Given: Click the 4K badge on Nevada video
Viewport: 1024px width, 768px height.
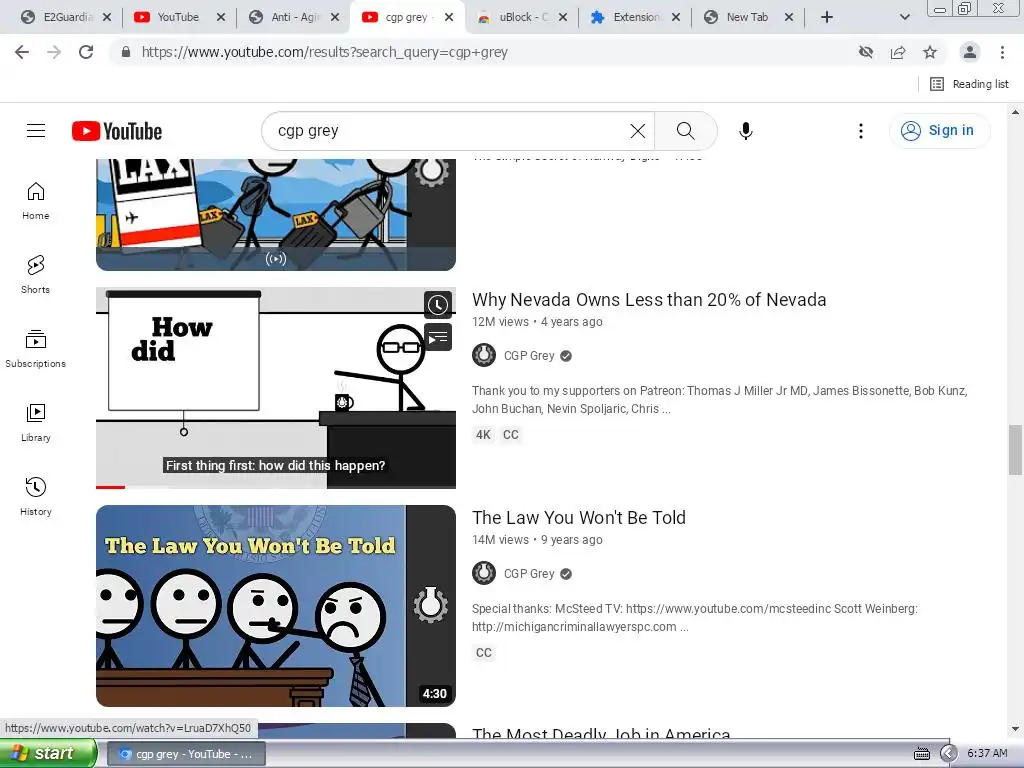Looking at the screenshot, I should pyautogui.click(x=483, y=435).
